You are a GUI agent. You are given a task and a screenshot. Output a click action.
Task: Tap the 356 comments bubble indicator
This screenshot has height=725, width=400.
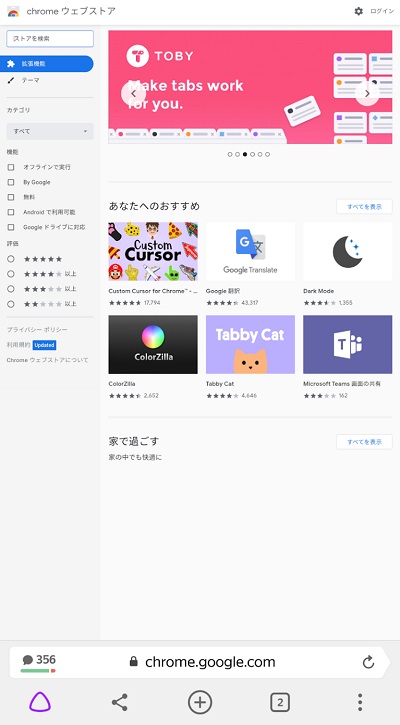point(39,663)
